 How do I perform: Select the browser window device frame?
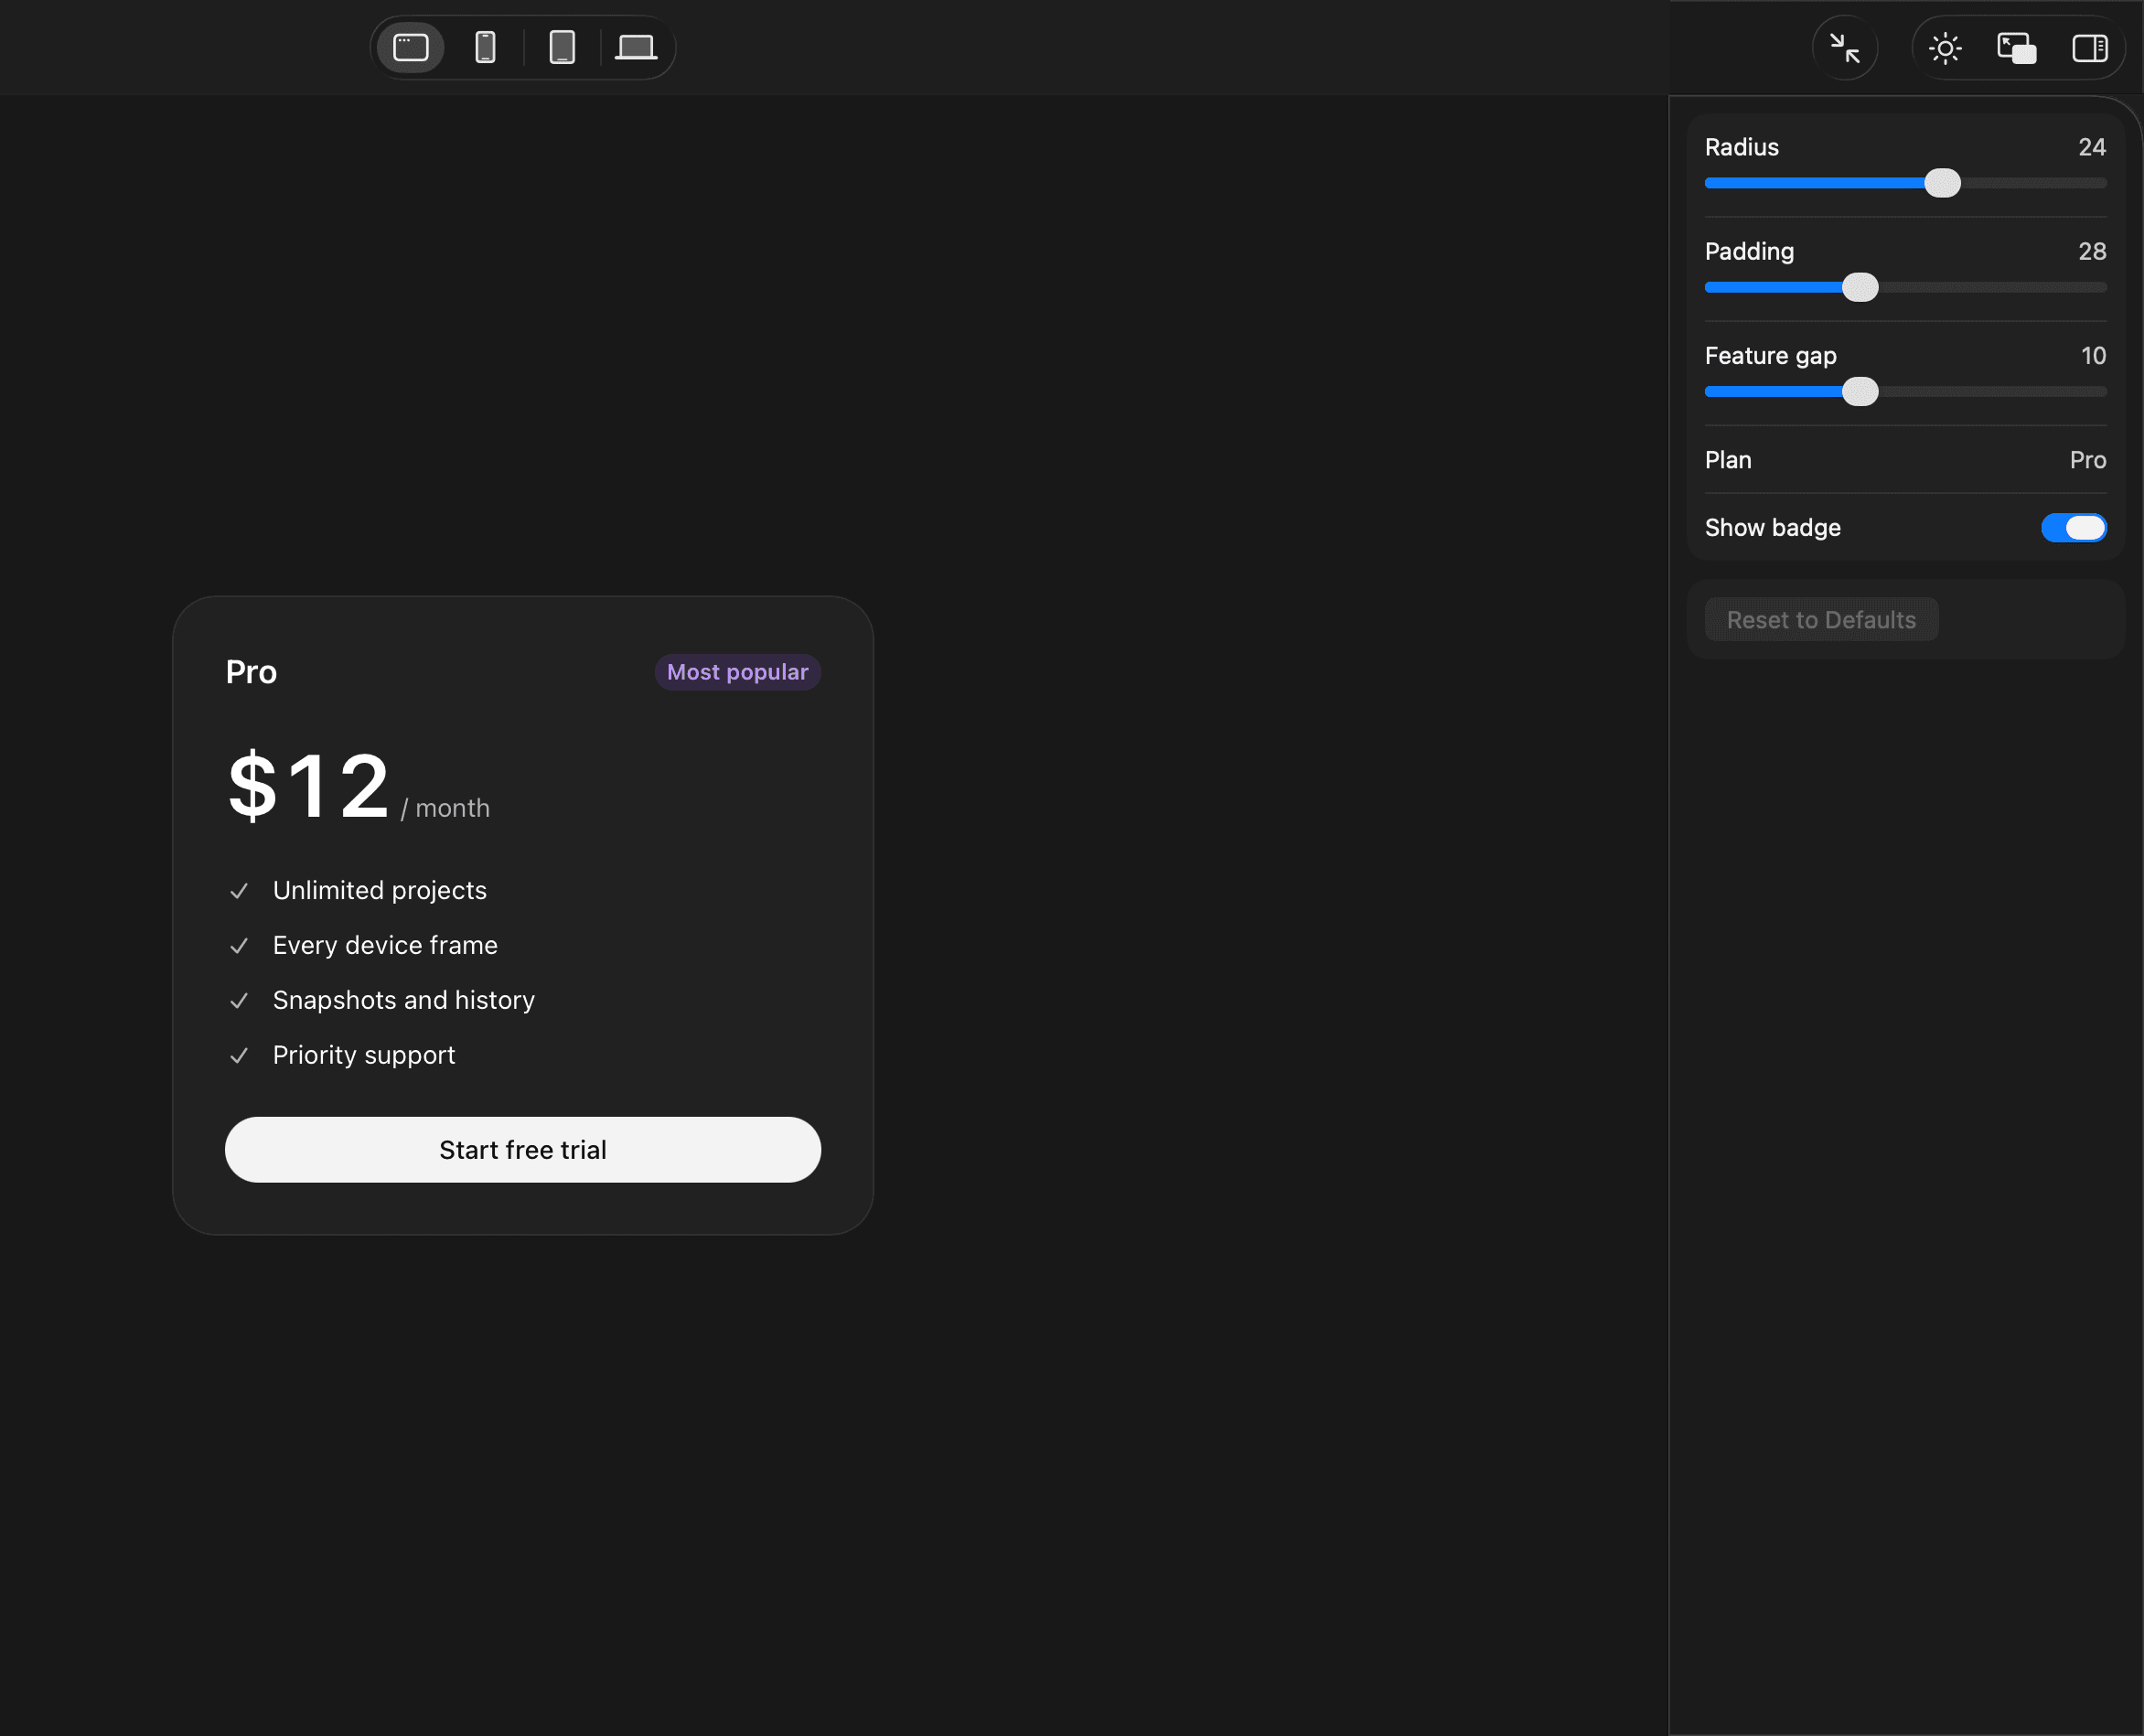(x=411, y=47)
